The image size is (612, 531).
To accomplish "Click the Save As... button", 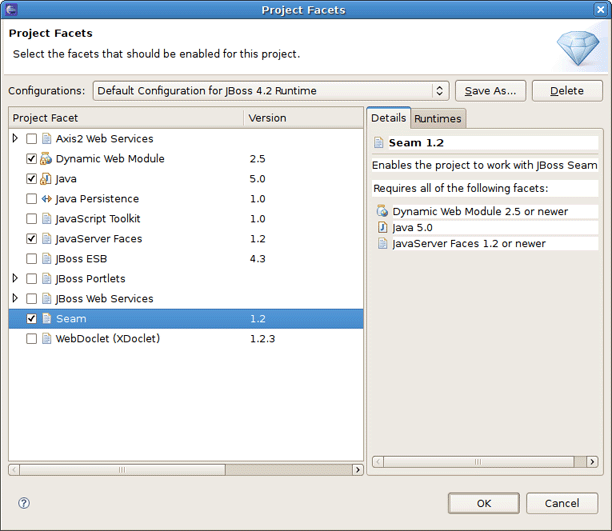I will (x=490, y=91).
